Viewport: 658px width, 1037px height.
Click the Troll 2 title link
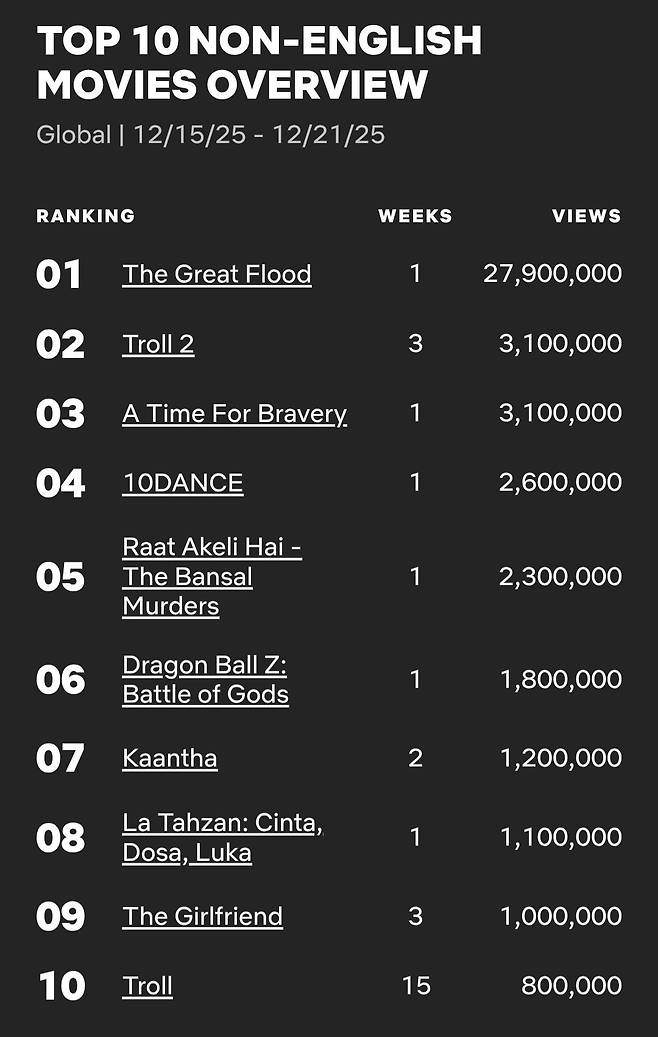[x=158, y=344]
